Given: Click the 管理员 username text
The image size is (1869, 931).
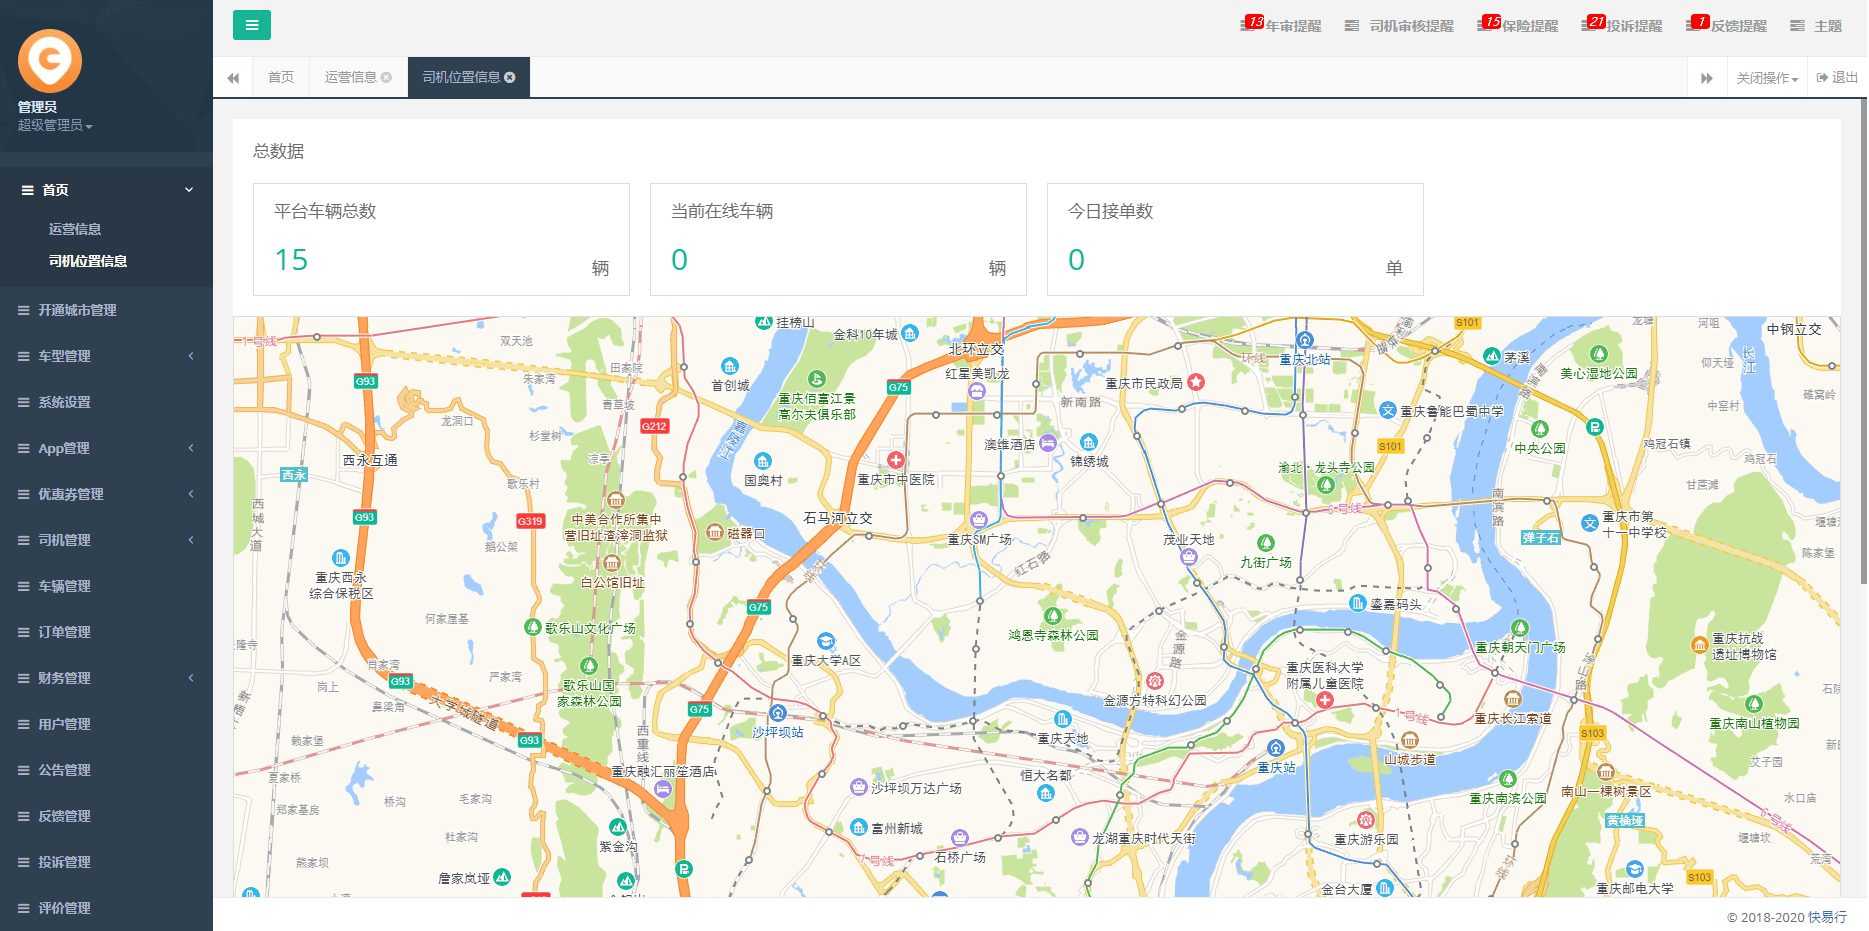Looking at the screenshot, I should [x=37, y=107].
